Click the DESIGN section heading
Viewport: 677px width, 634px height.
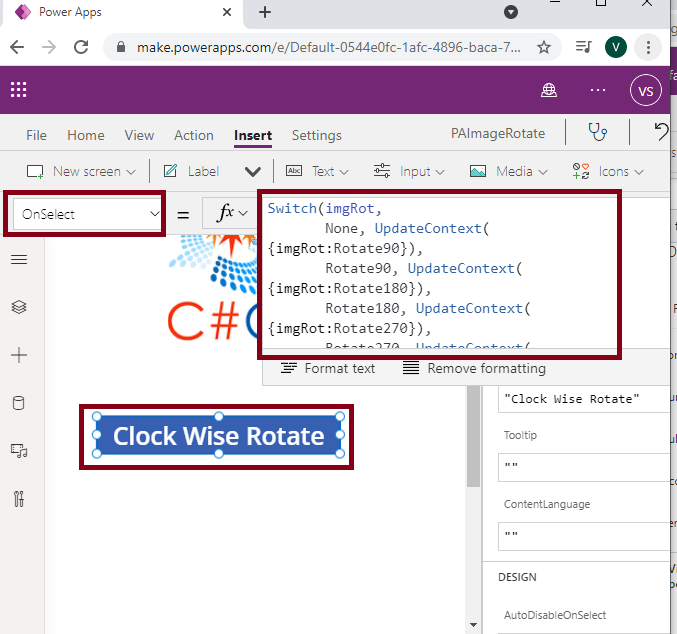(x=517, y=577)
